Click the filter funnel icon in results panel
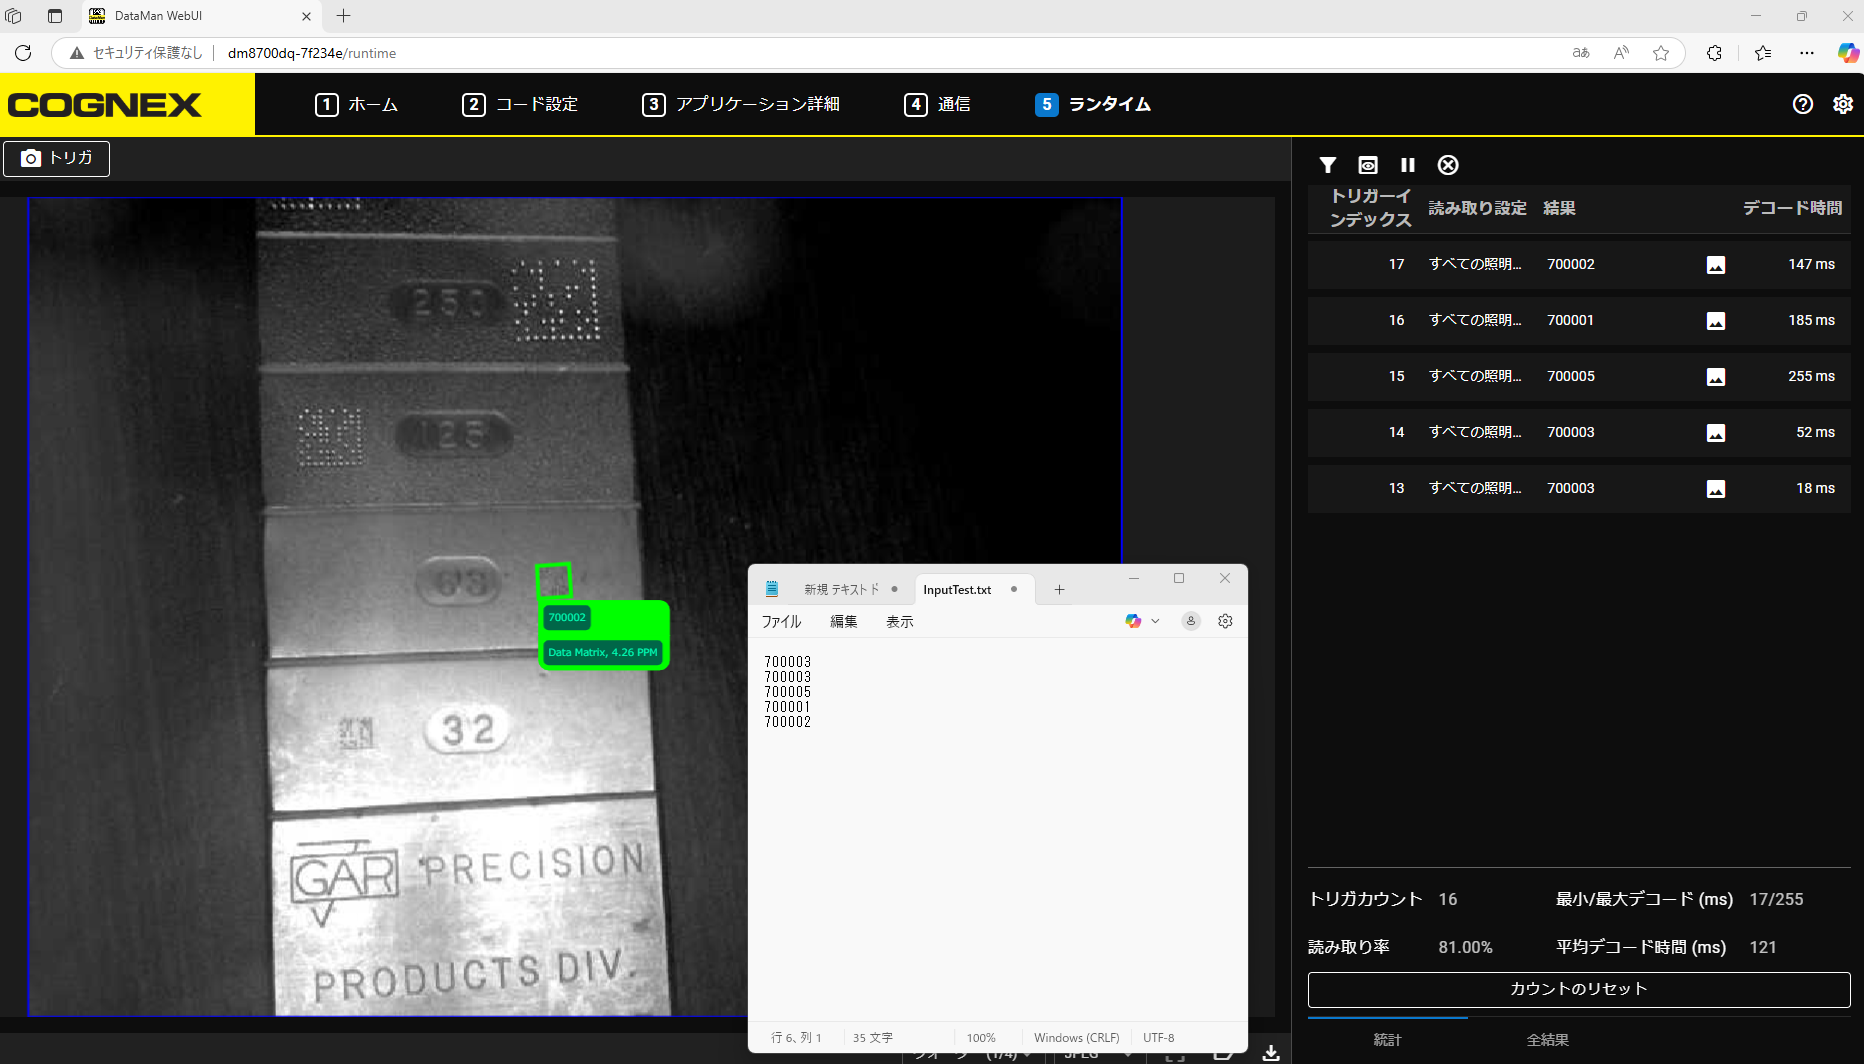The image size is (1864, 1064). click(x=1328, y=165)
